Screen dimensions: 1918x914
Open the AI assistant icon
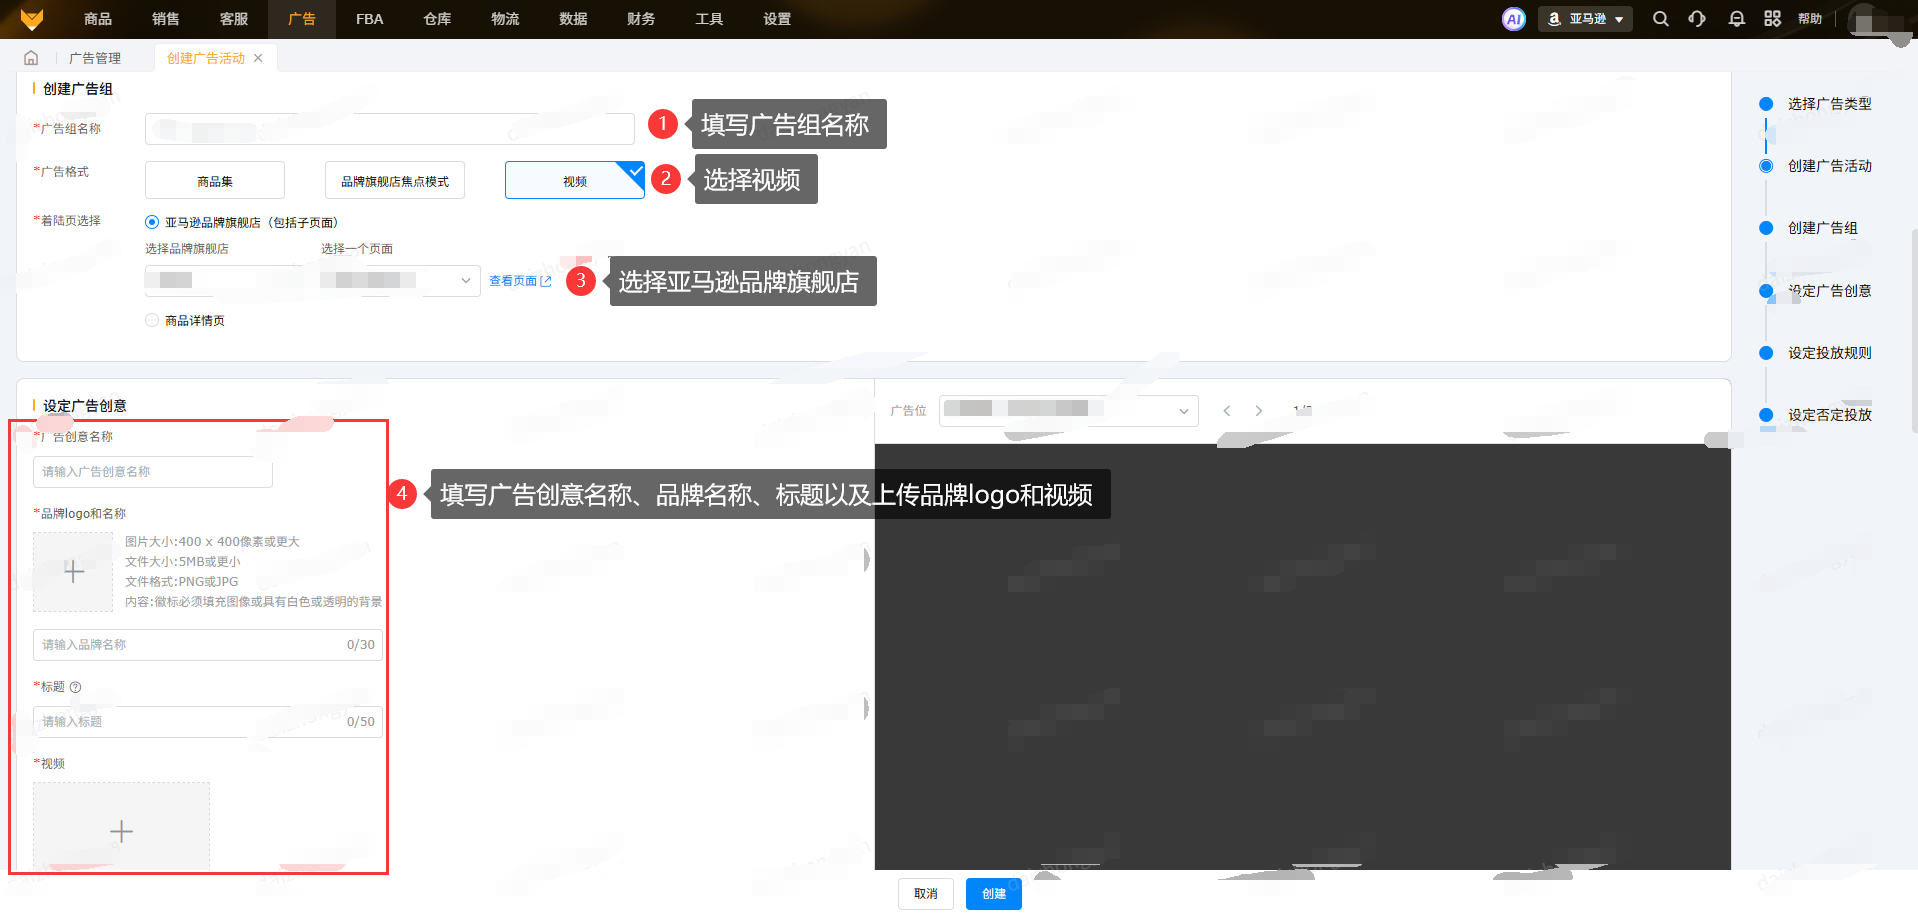click(1514, 19)
